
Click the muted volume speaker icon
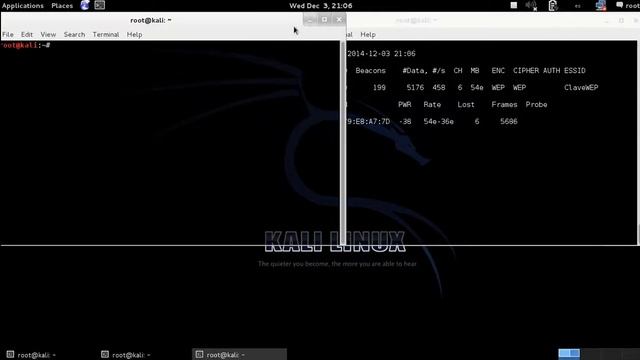click(531, 5)
